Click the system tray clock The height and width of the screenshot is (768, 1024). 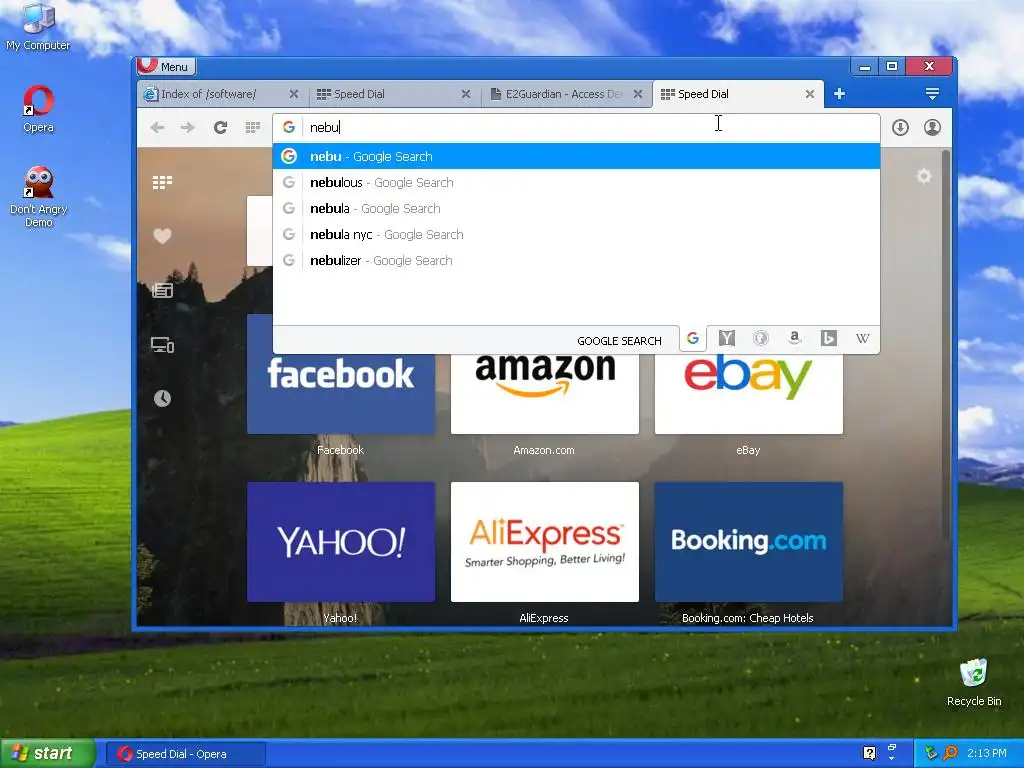pyautogui.click(x=986, y=754)
